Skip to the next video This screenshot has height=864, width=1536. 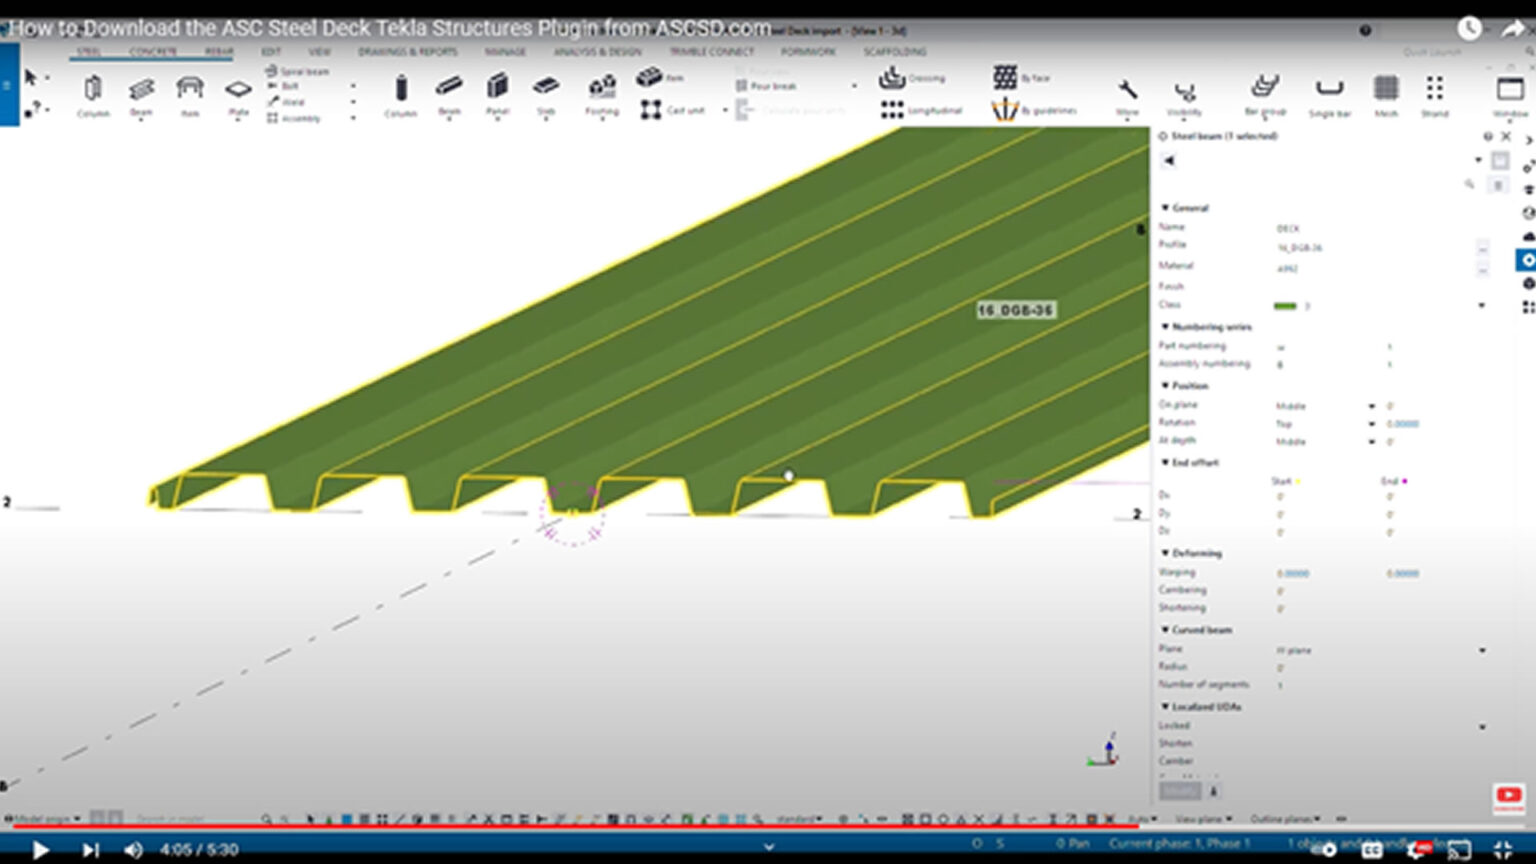tap(90, 850)
